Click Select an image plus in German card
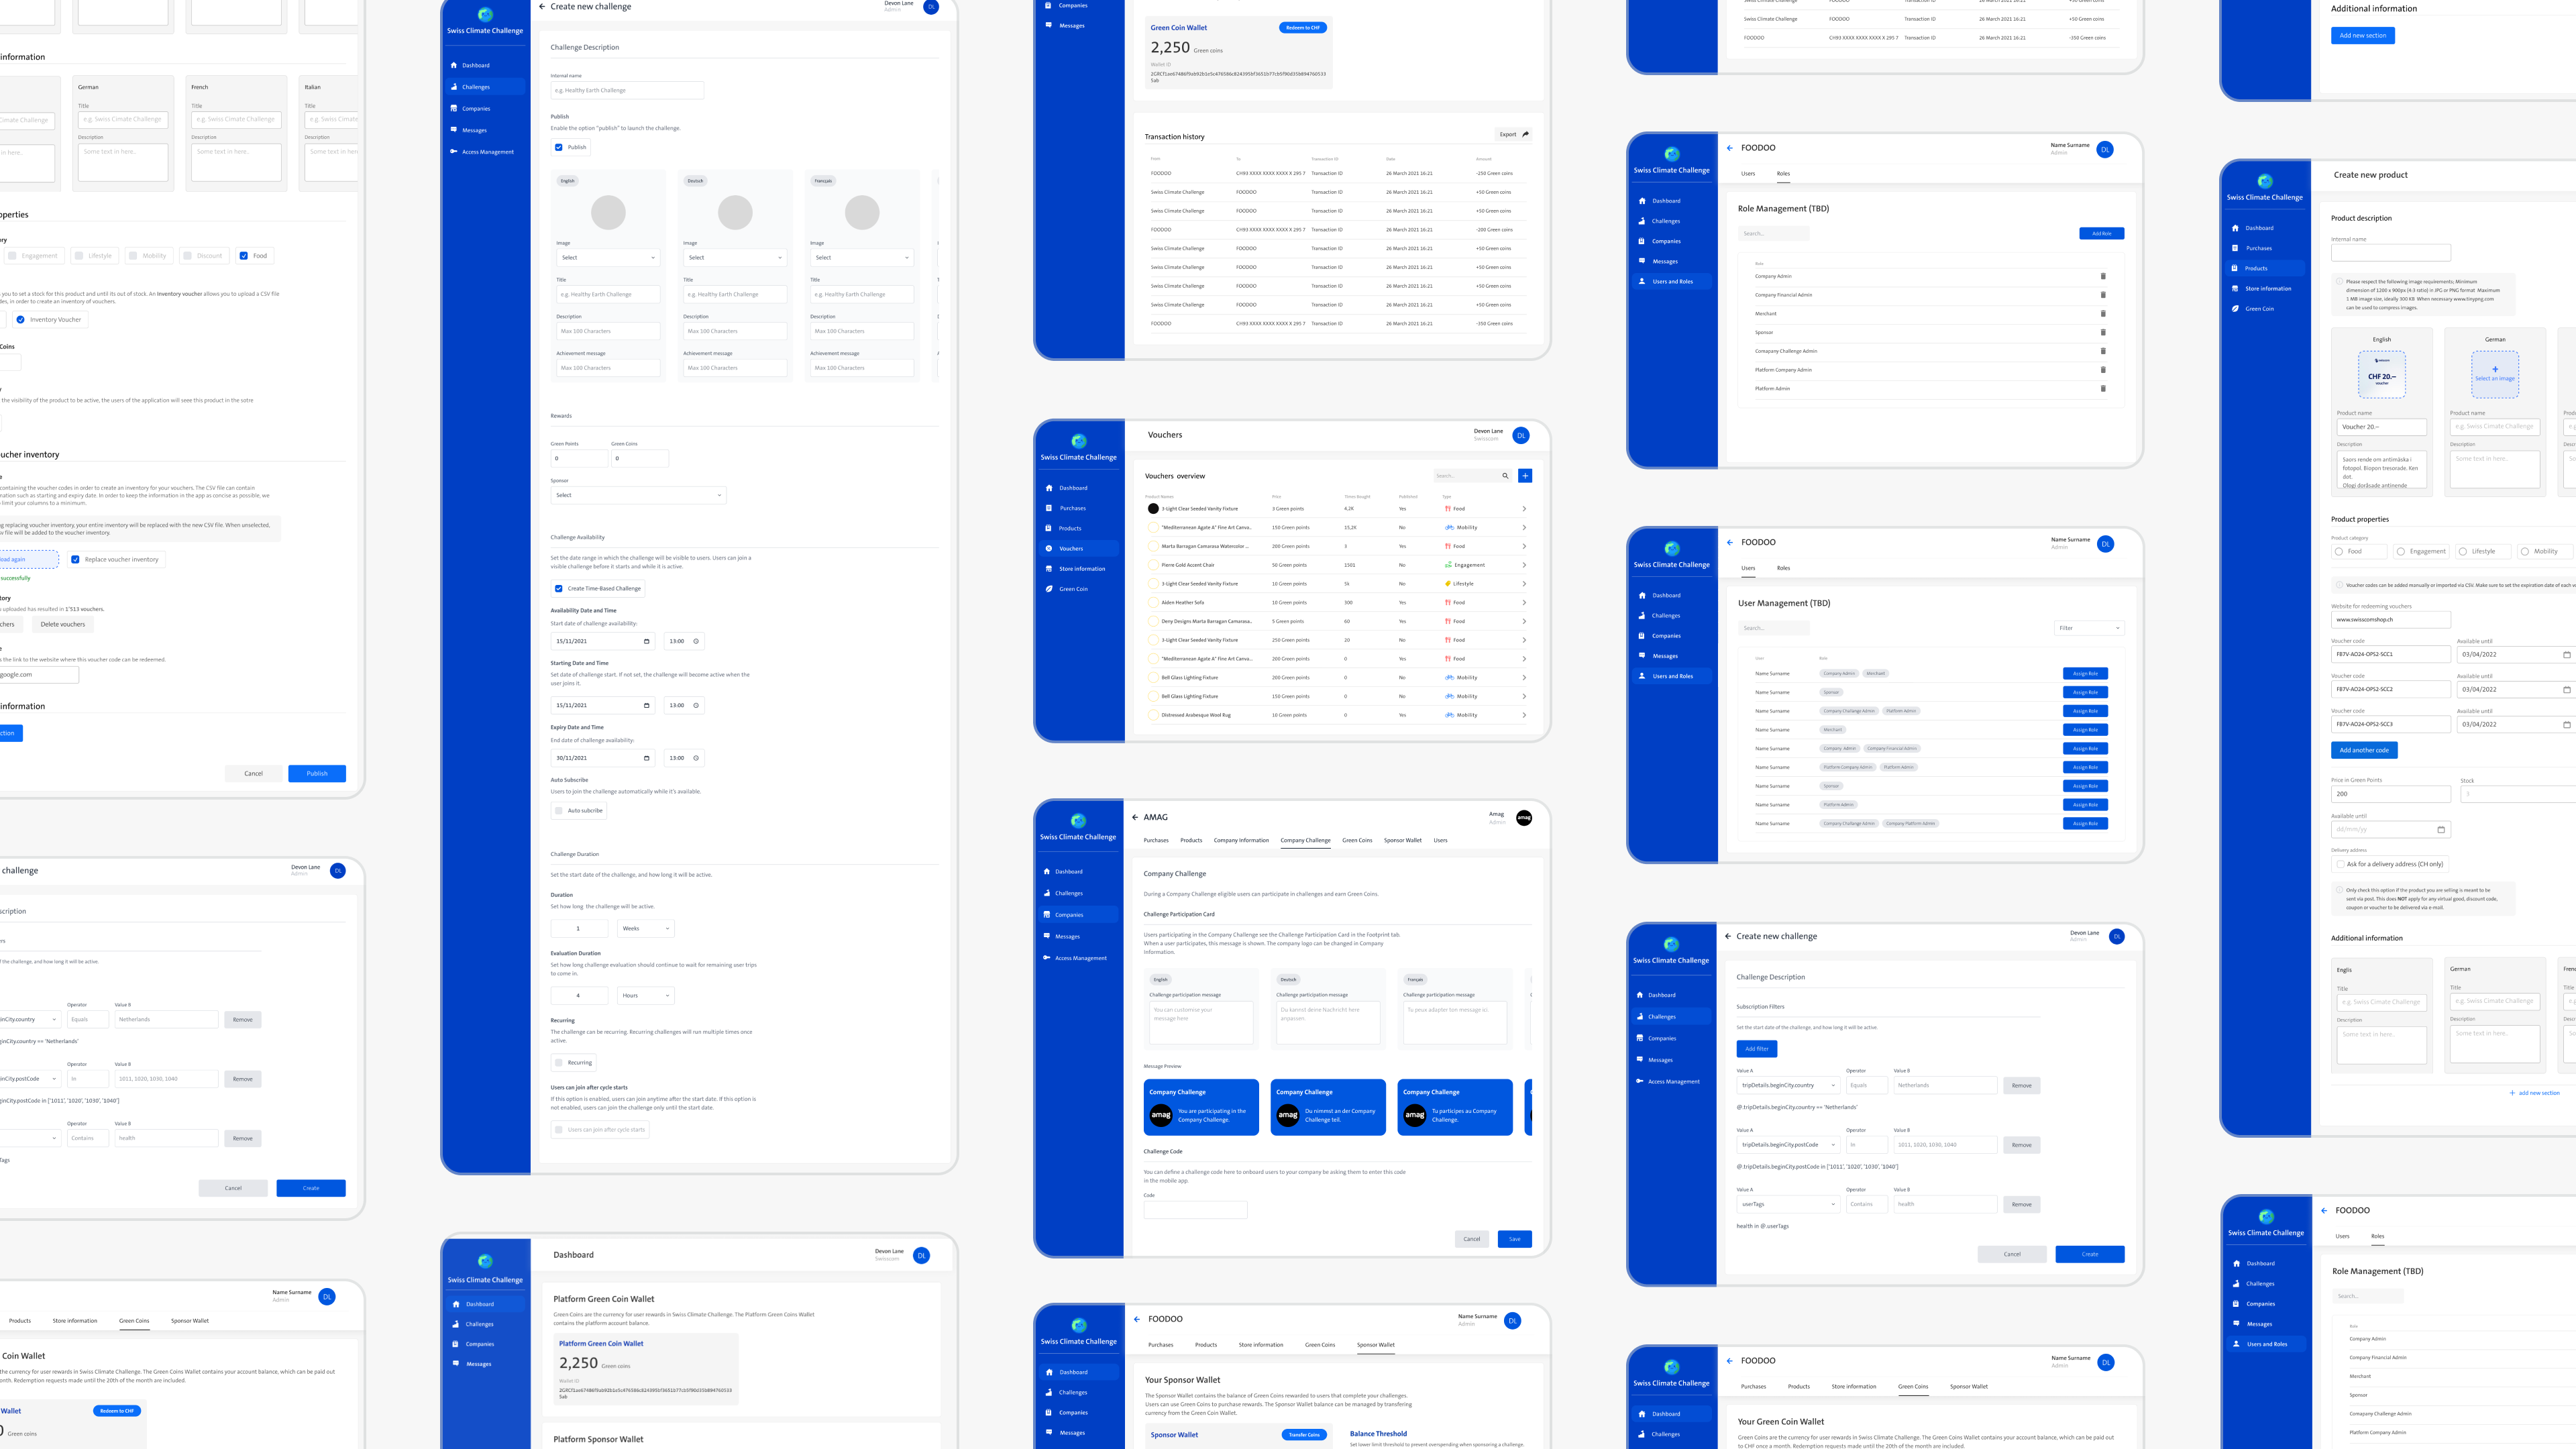 [x=2494, y=370]
